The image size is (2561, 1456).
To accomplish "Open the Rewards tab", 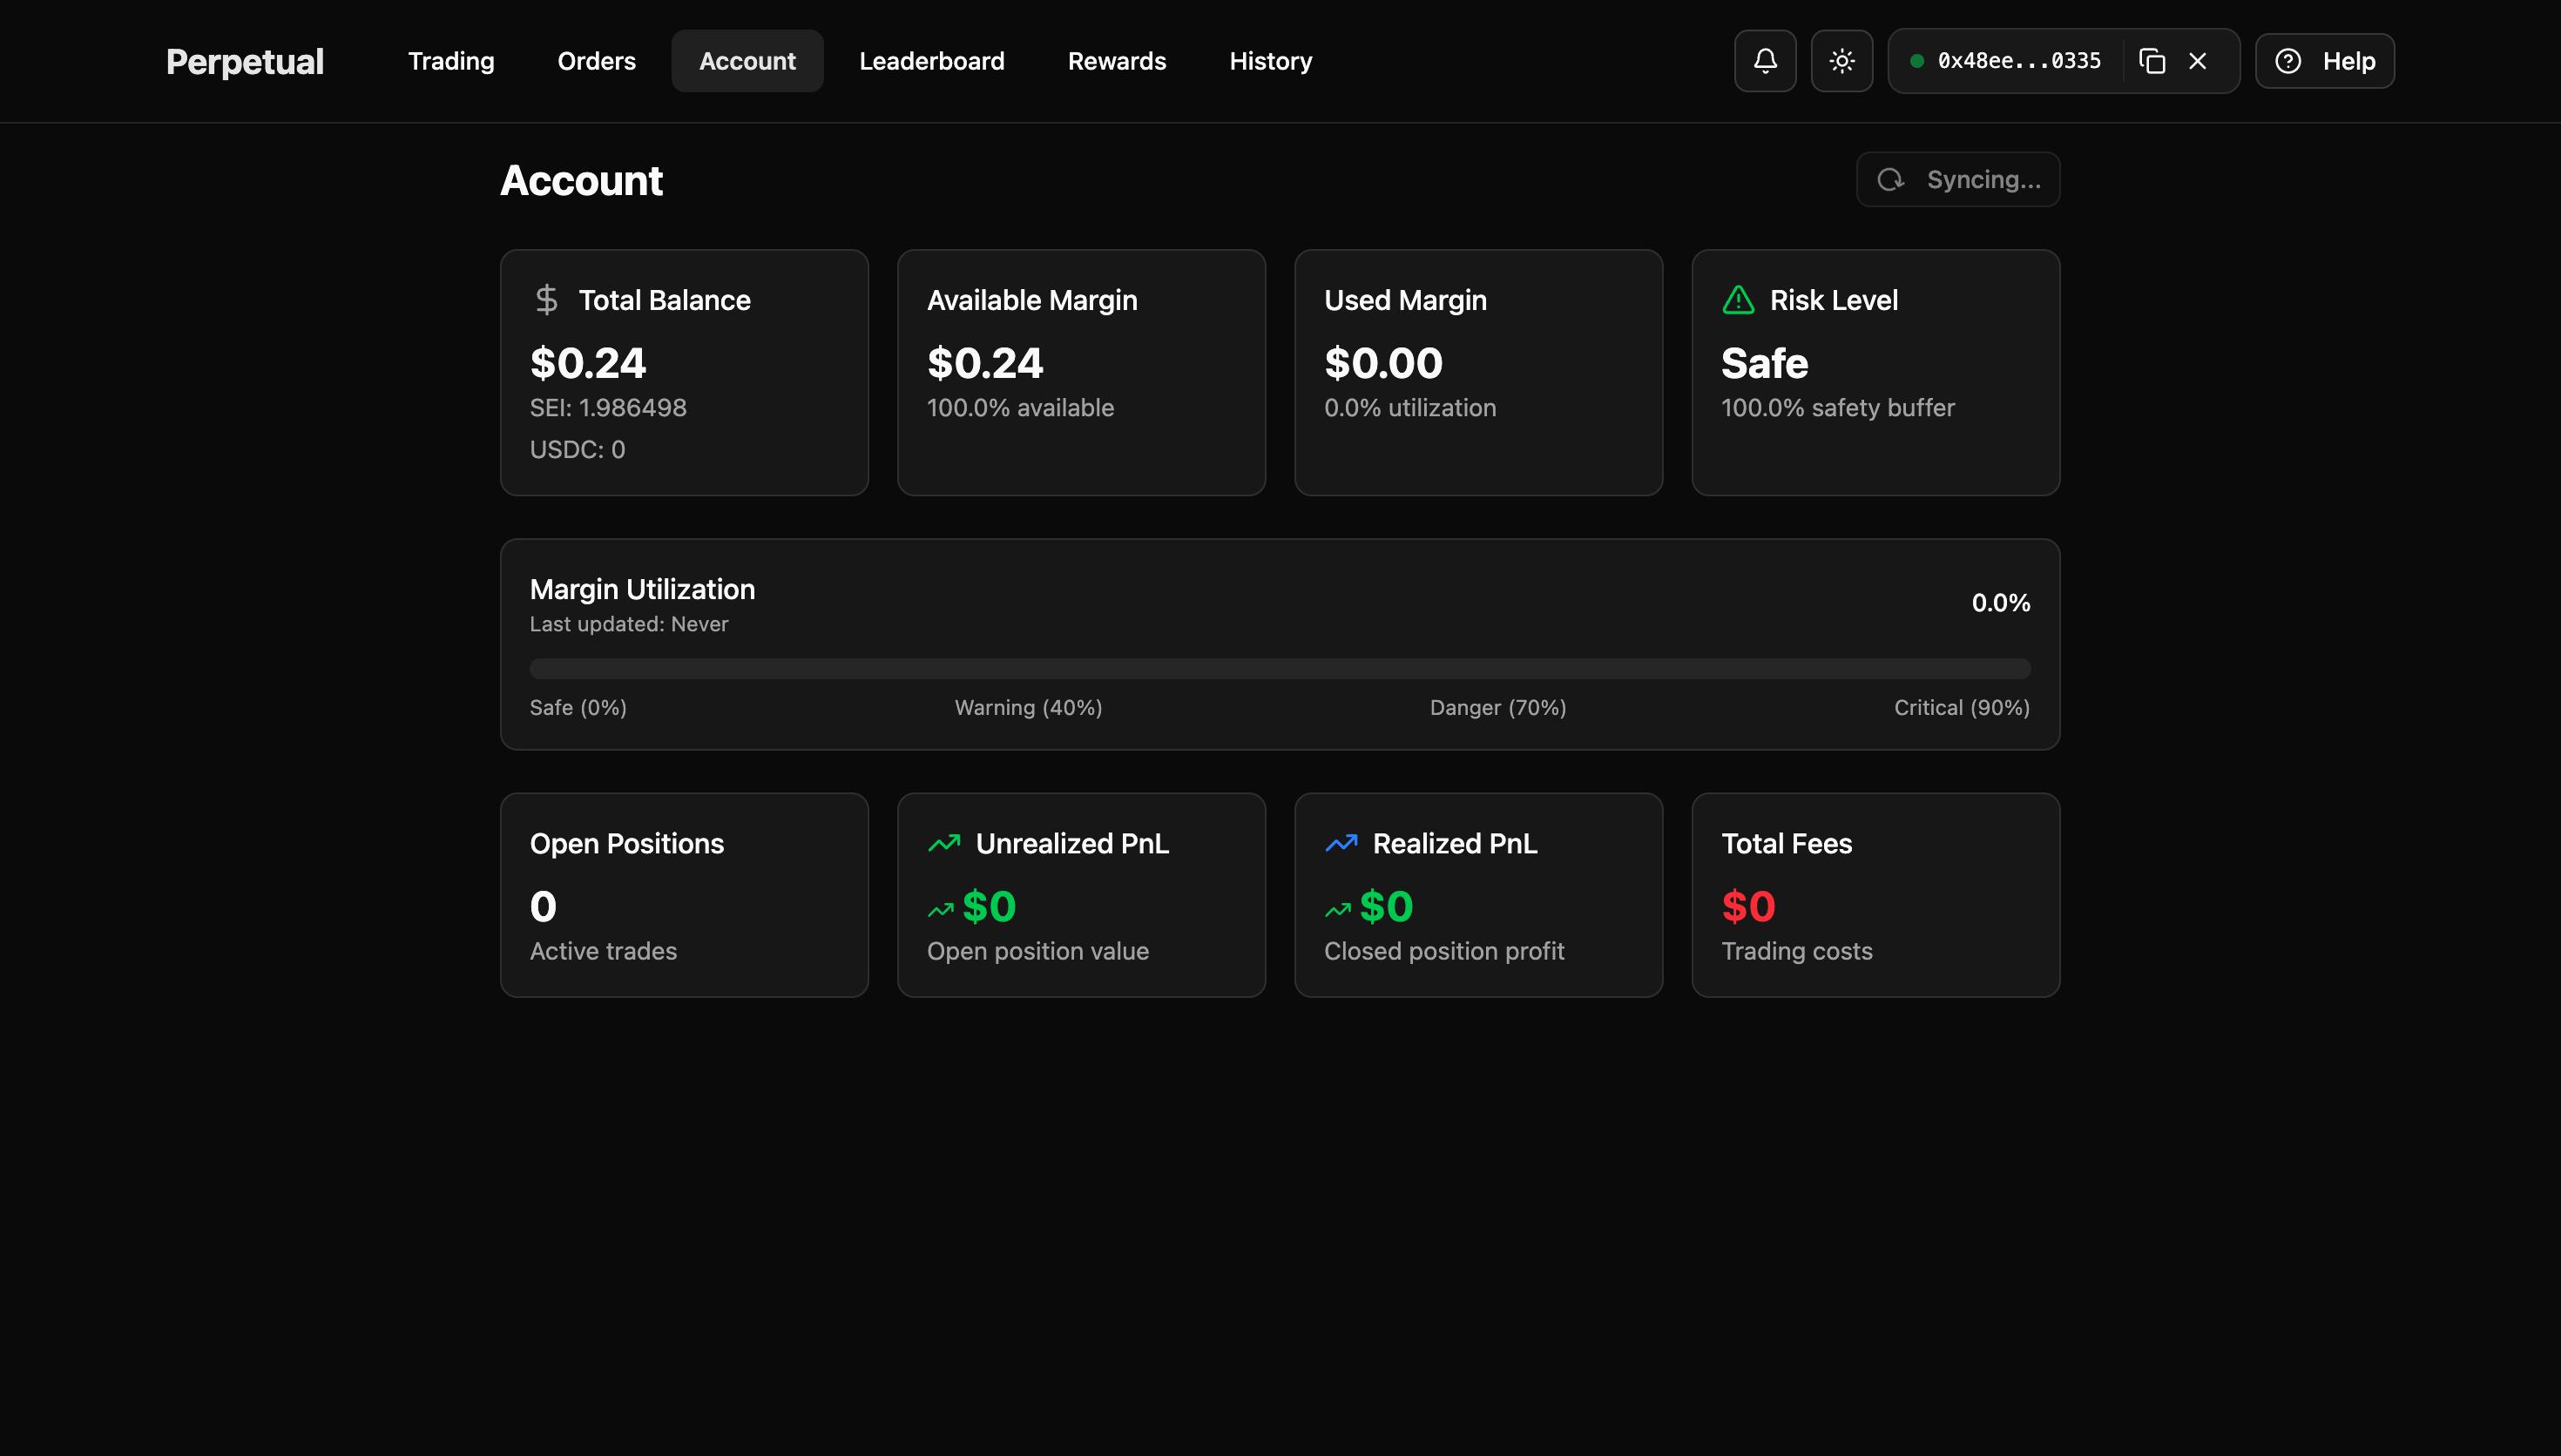I will click(1116, 61).
